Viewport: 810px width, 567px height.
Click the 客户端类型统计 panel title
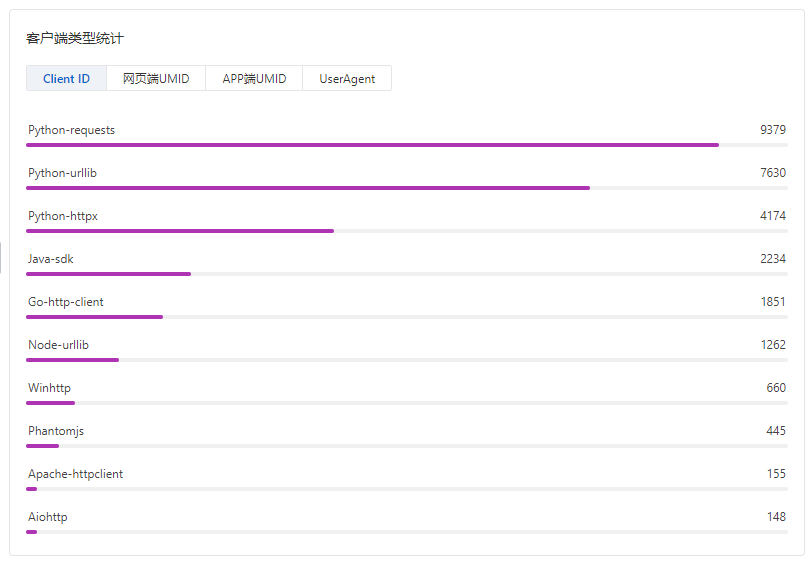click(x=75, y=39)
